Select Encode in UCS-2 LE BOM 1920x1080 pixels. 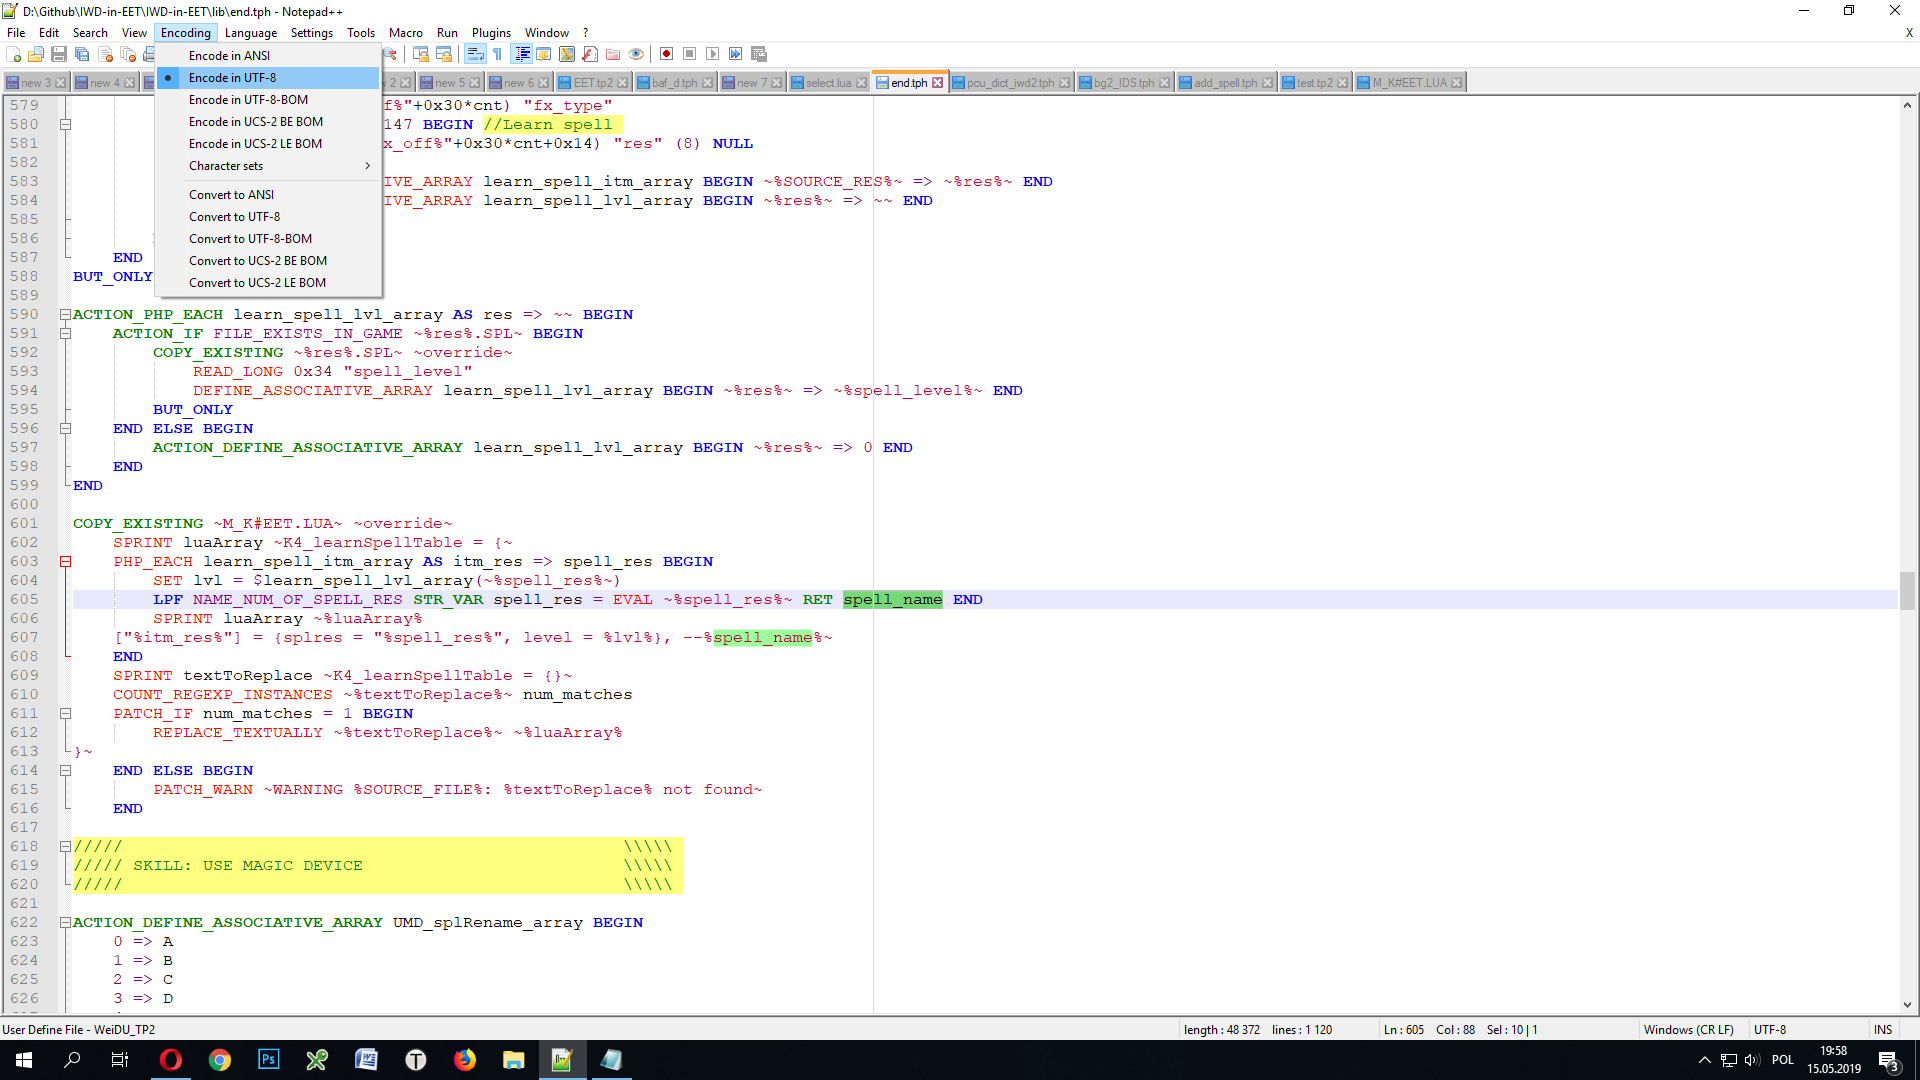(268, 144)
